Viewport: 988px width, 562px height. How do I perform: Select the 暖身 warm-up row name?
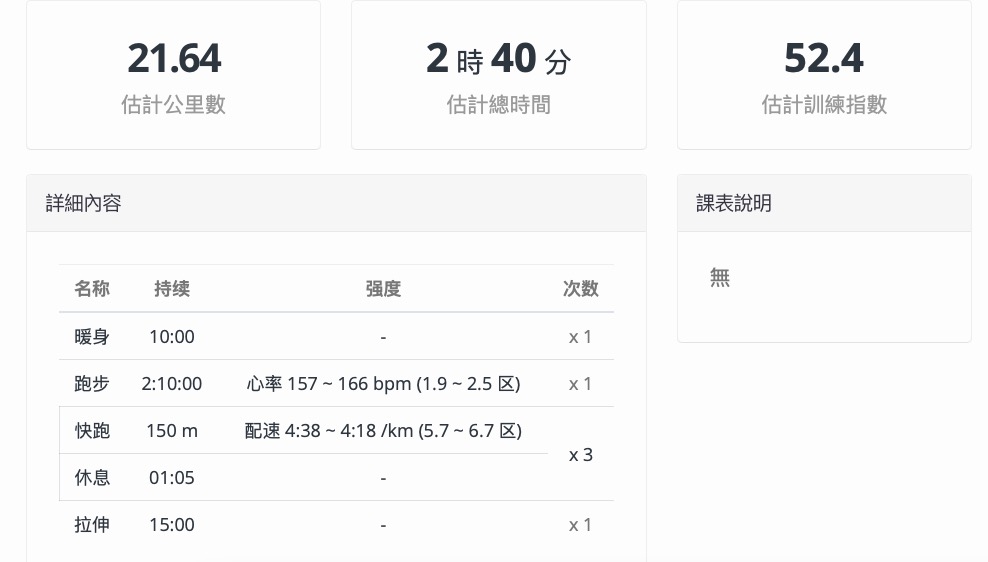(92, 337)
